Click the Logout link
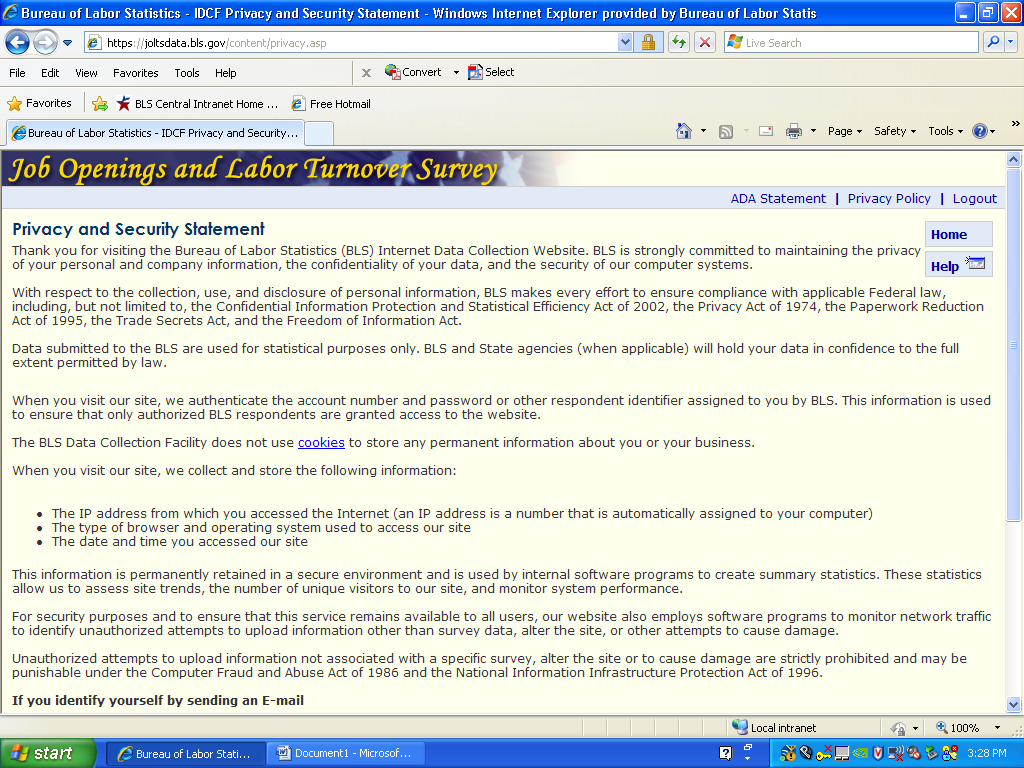The width and height of the screenshot is (1024, 768). 974,199
